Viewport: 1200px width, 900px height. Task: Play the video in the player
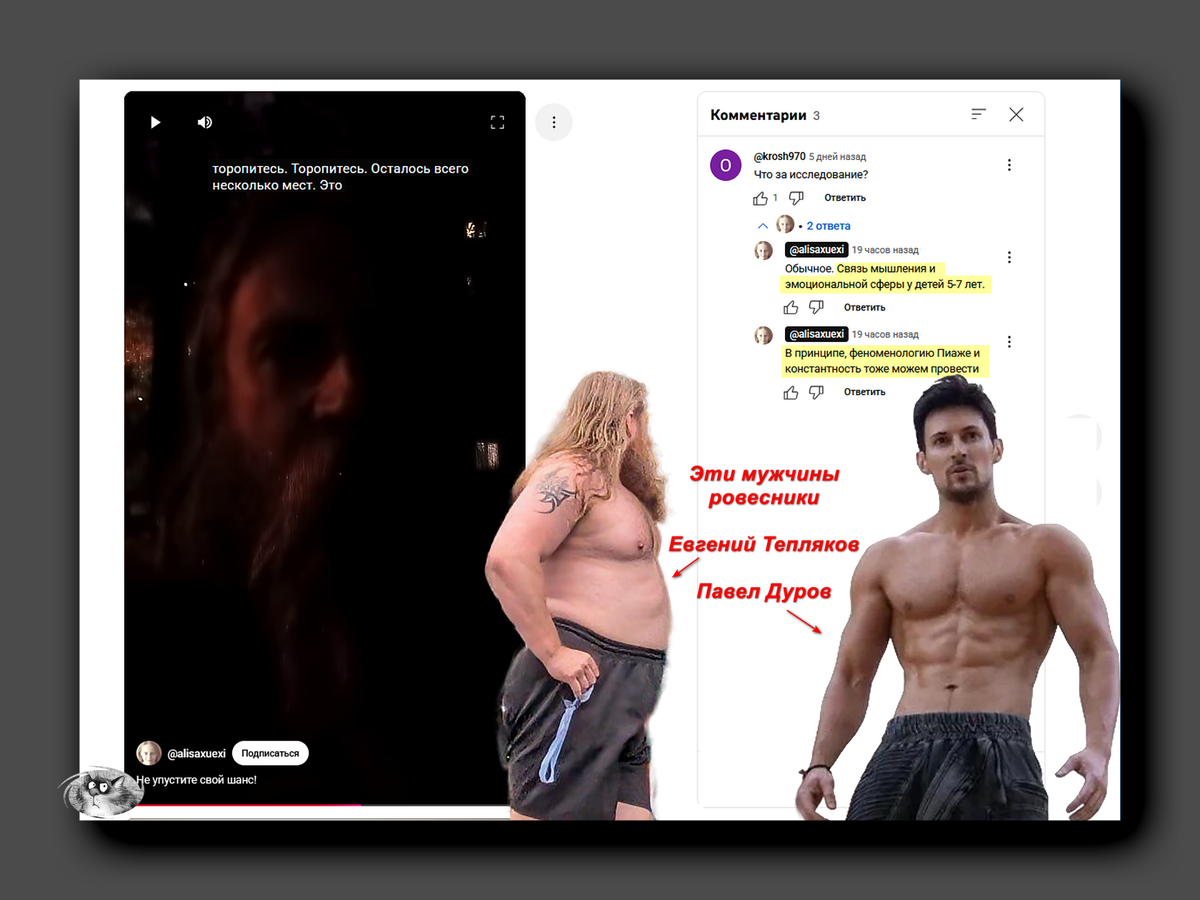point(155,122)
